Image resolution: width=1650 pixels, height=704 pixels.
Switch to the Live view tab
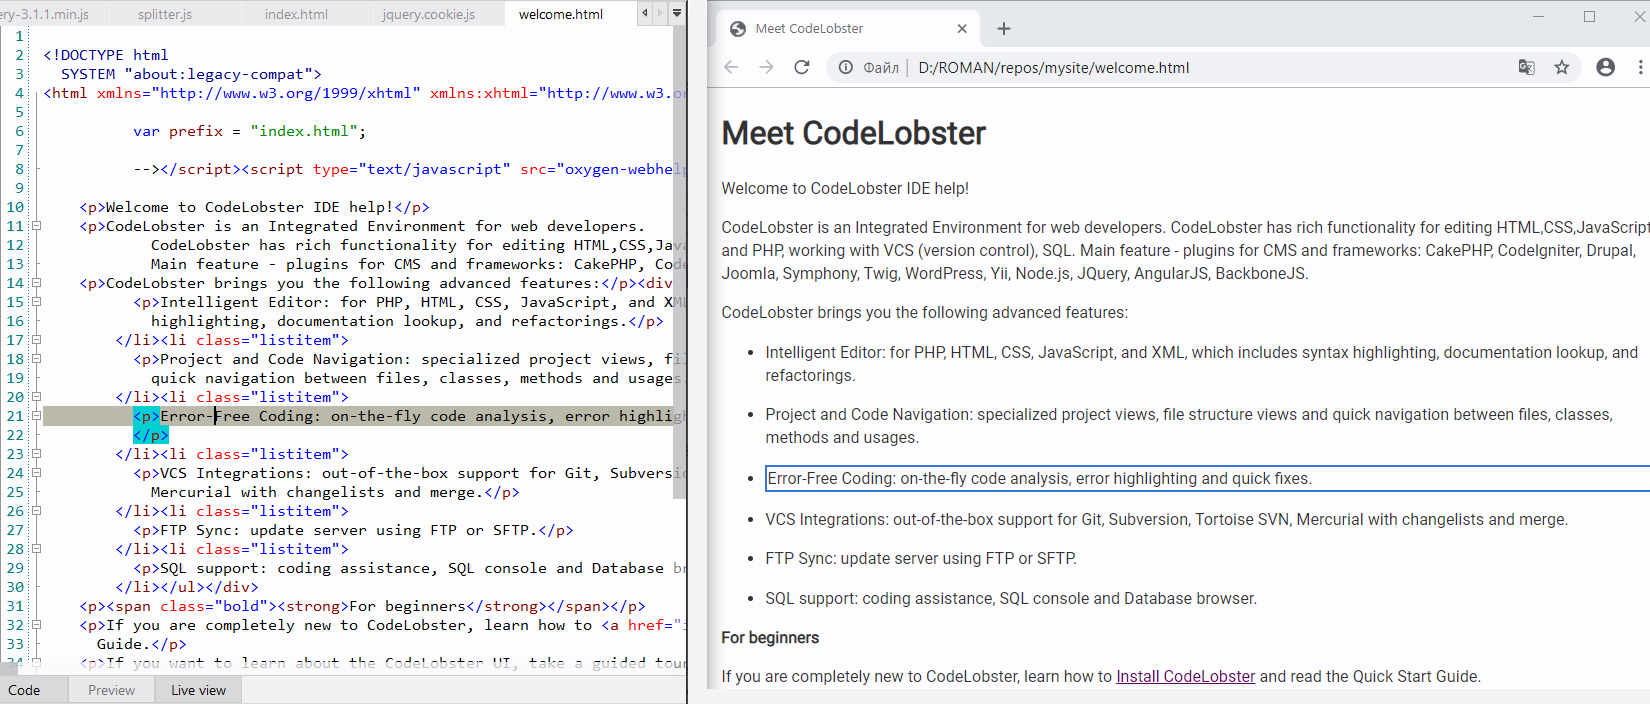coord(198,690)
